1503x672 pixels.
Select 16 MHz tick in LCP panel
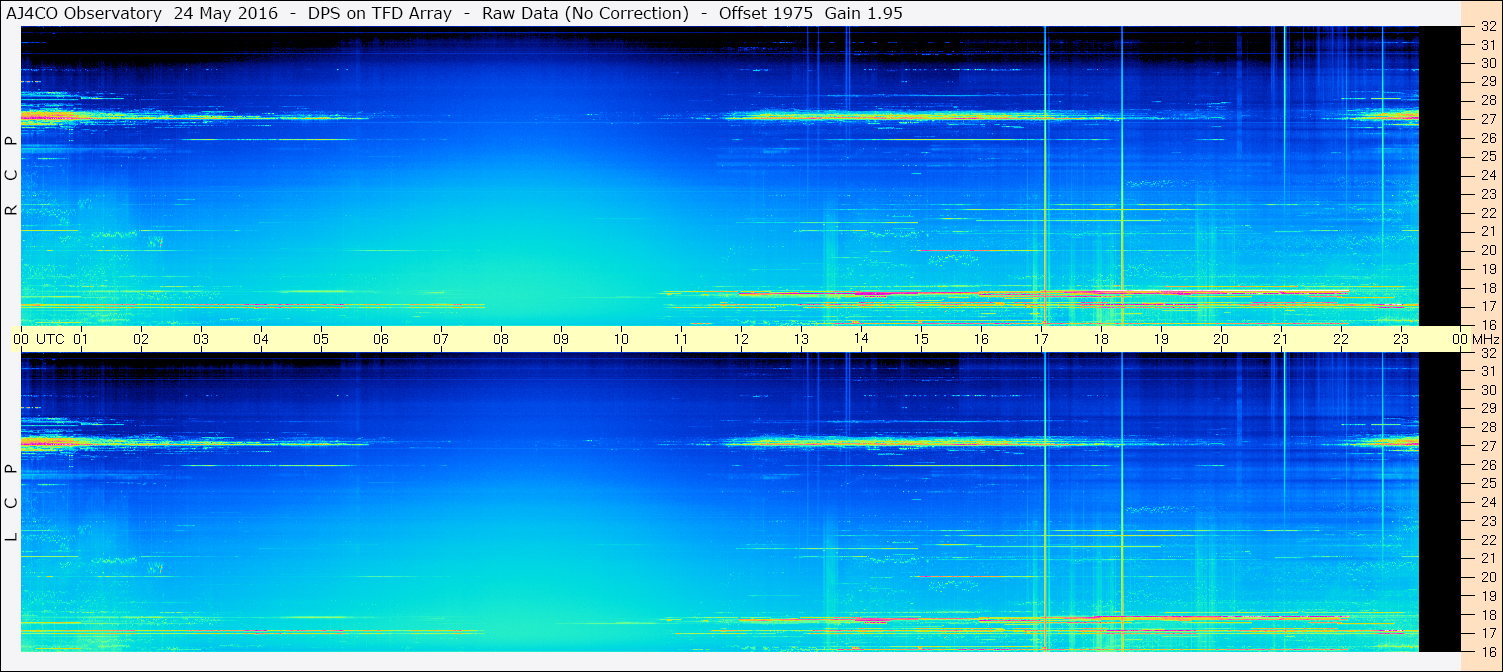coord(1488,651)
